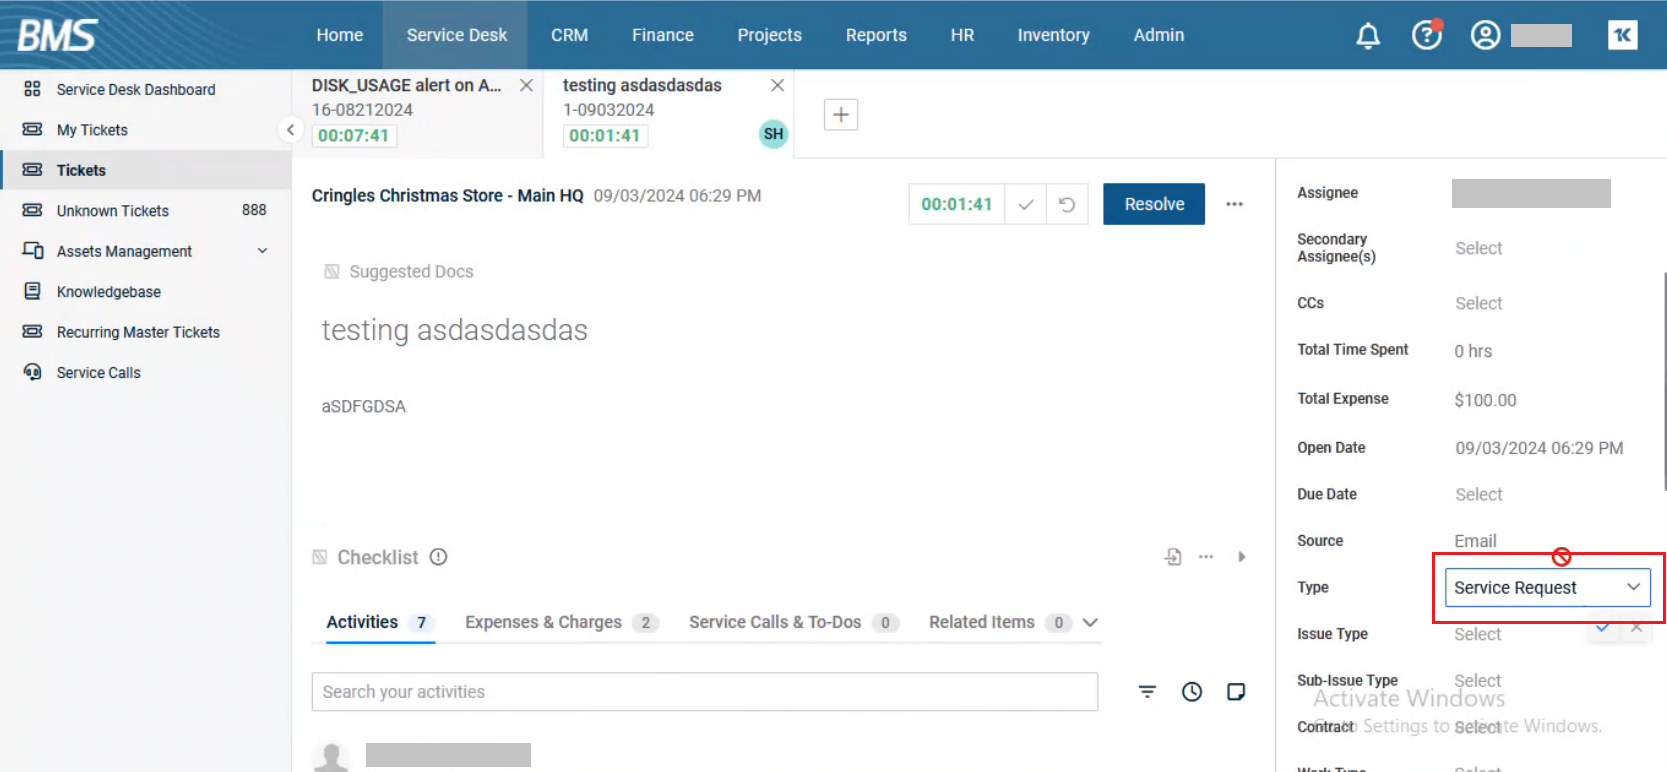
Task: Switch to Expenses & Charges tab
Action: click(543, 622)
